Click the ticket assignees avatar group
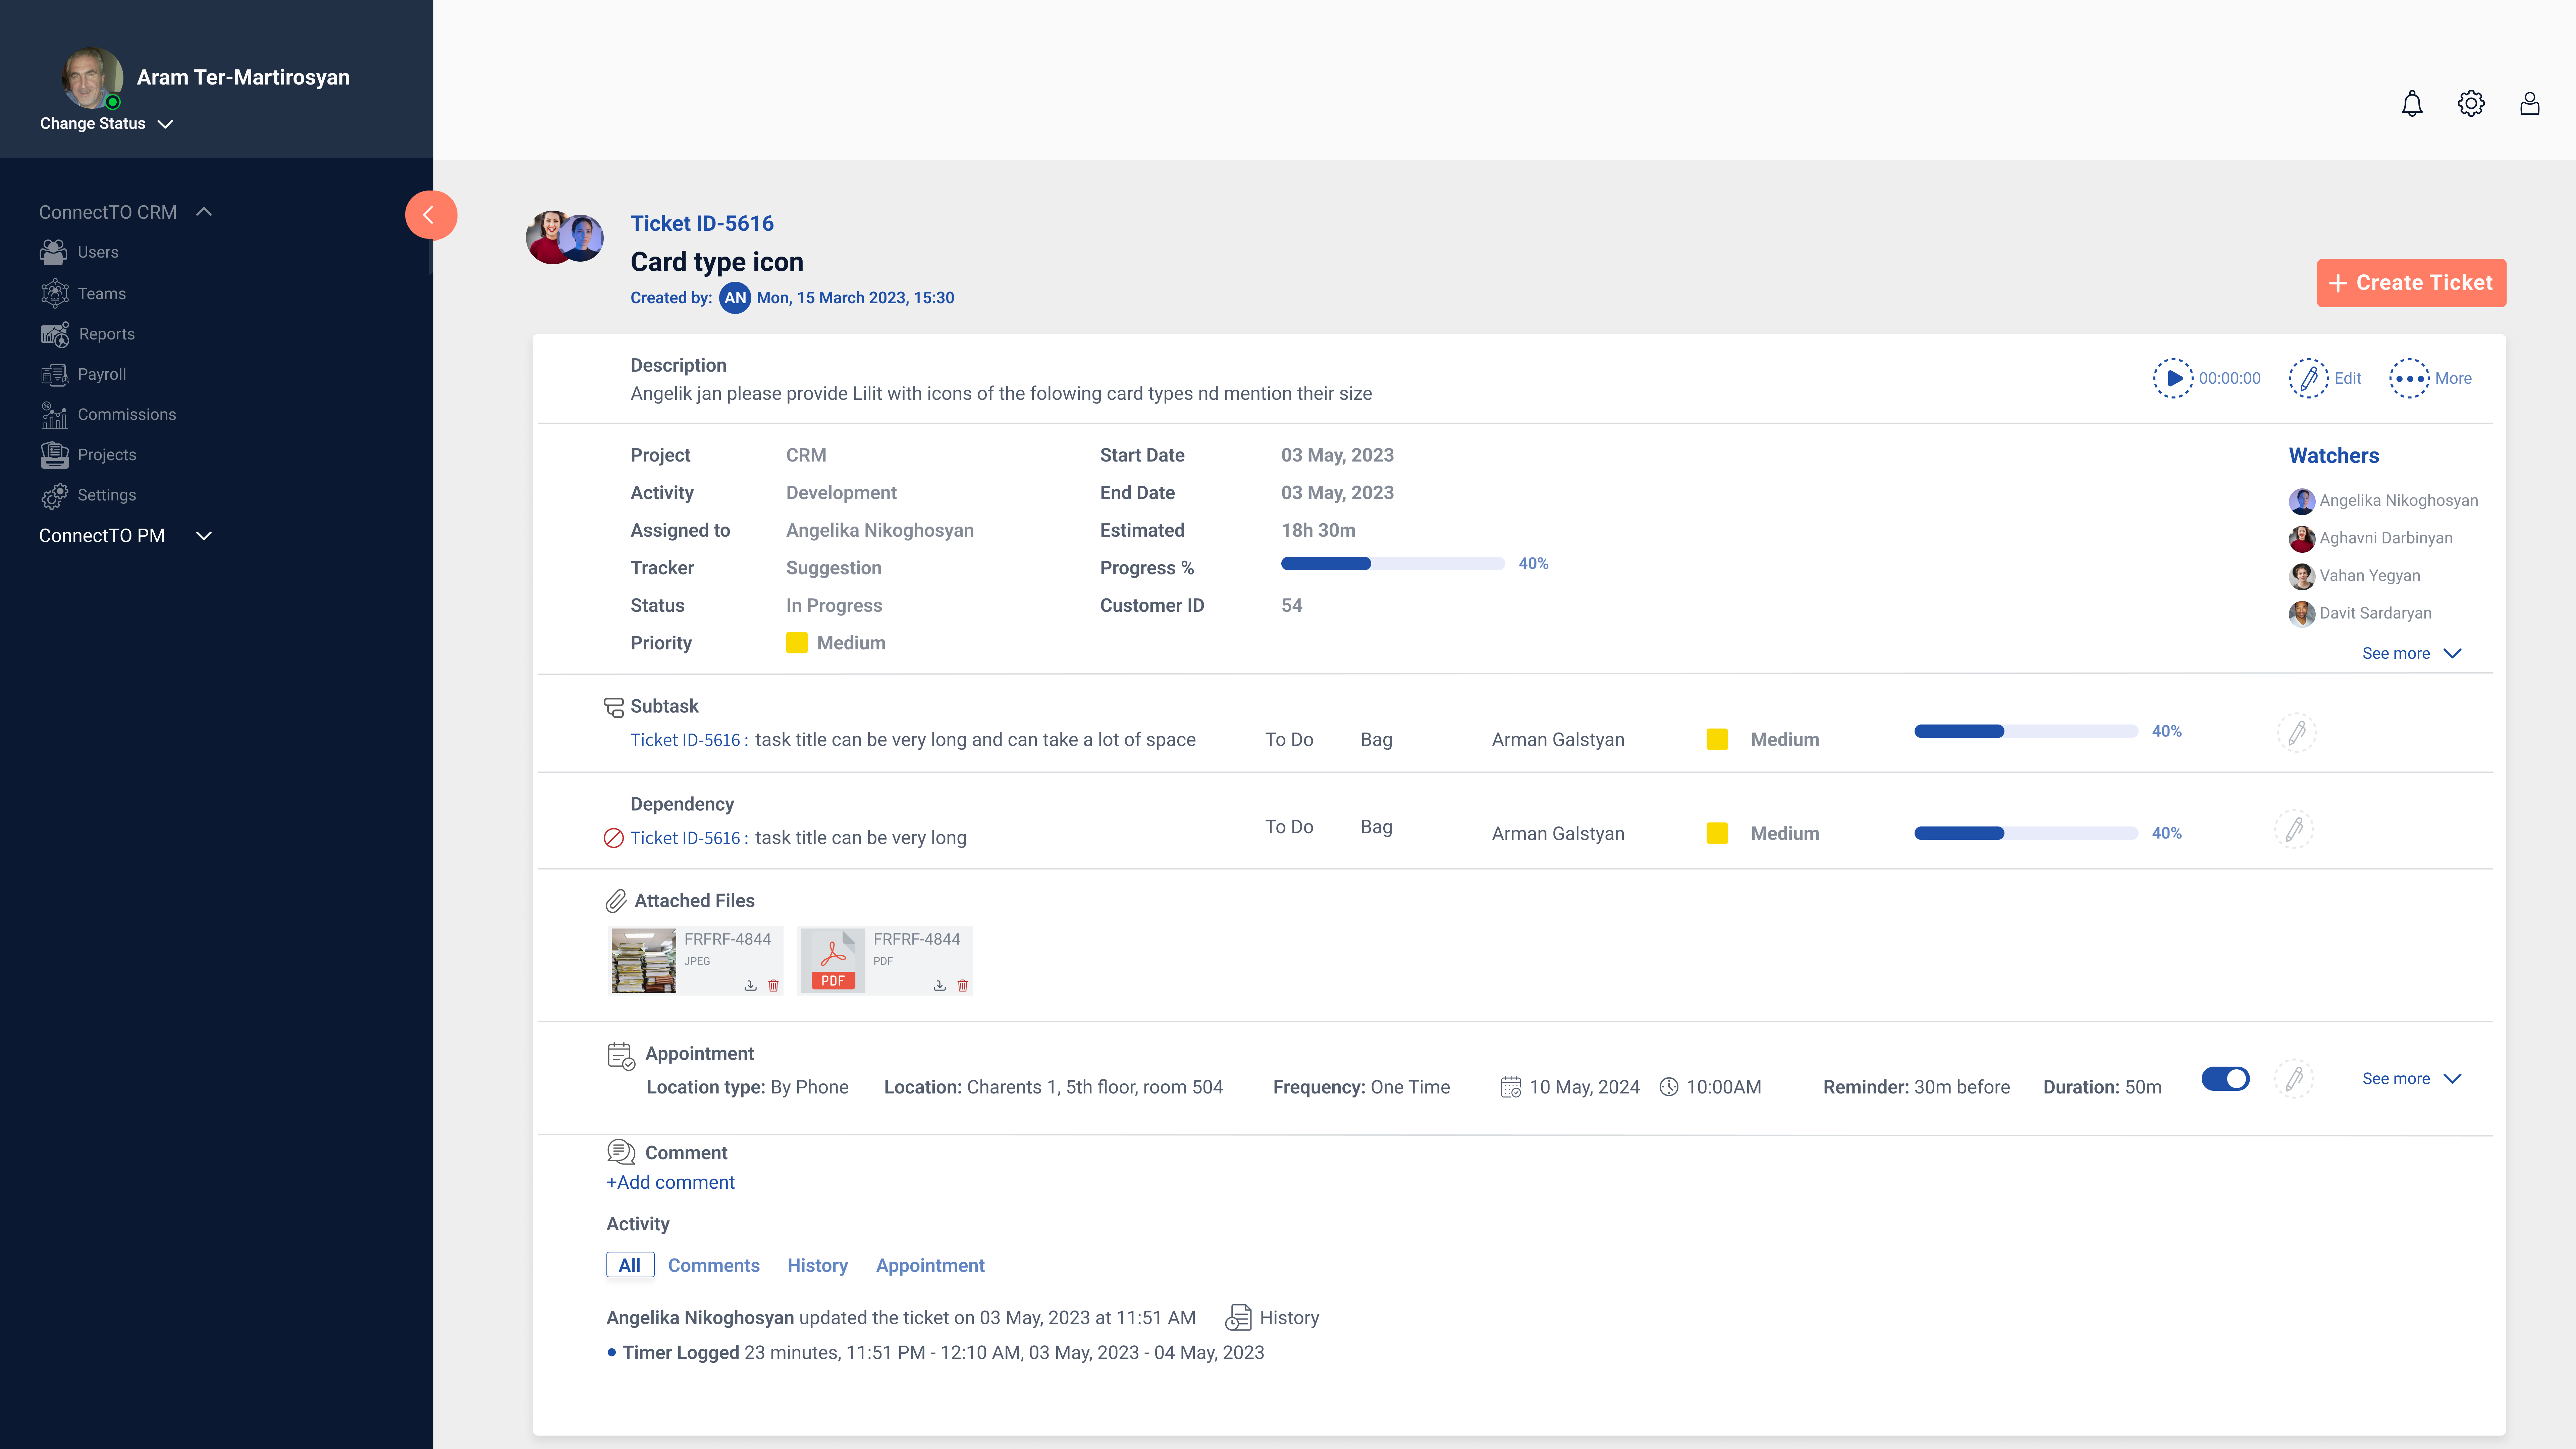Image resolution: width=2576 pixels, height=1449 pixels. [x=565, y=237]
